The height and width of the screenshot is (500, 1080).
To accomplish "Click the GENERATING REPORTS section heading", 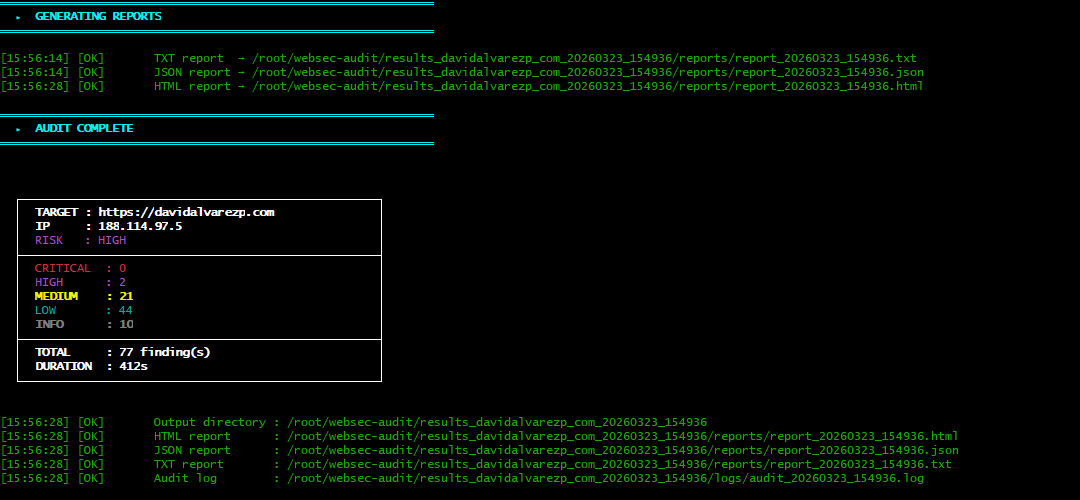I will point(98,16).
